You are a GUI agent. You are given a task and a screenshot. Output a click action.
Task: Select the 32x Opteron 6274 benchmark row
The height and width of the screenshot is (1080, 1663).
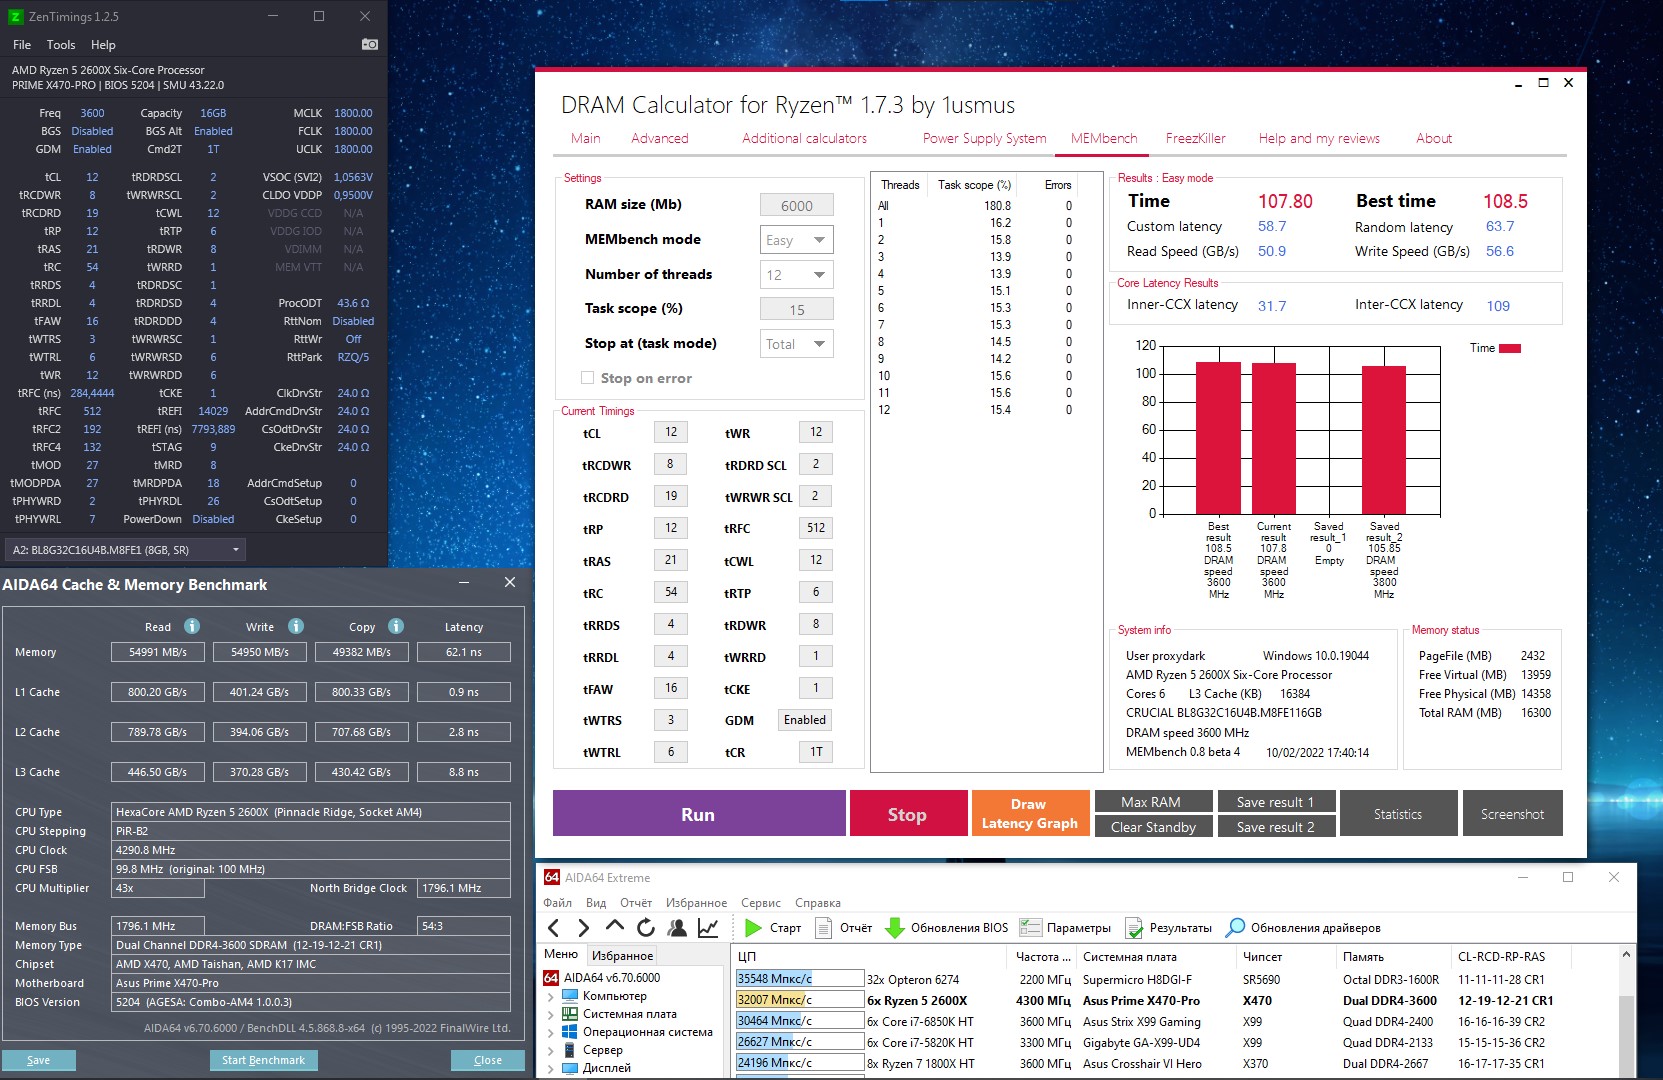tap(1175, 979)
